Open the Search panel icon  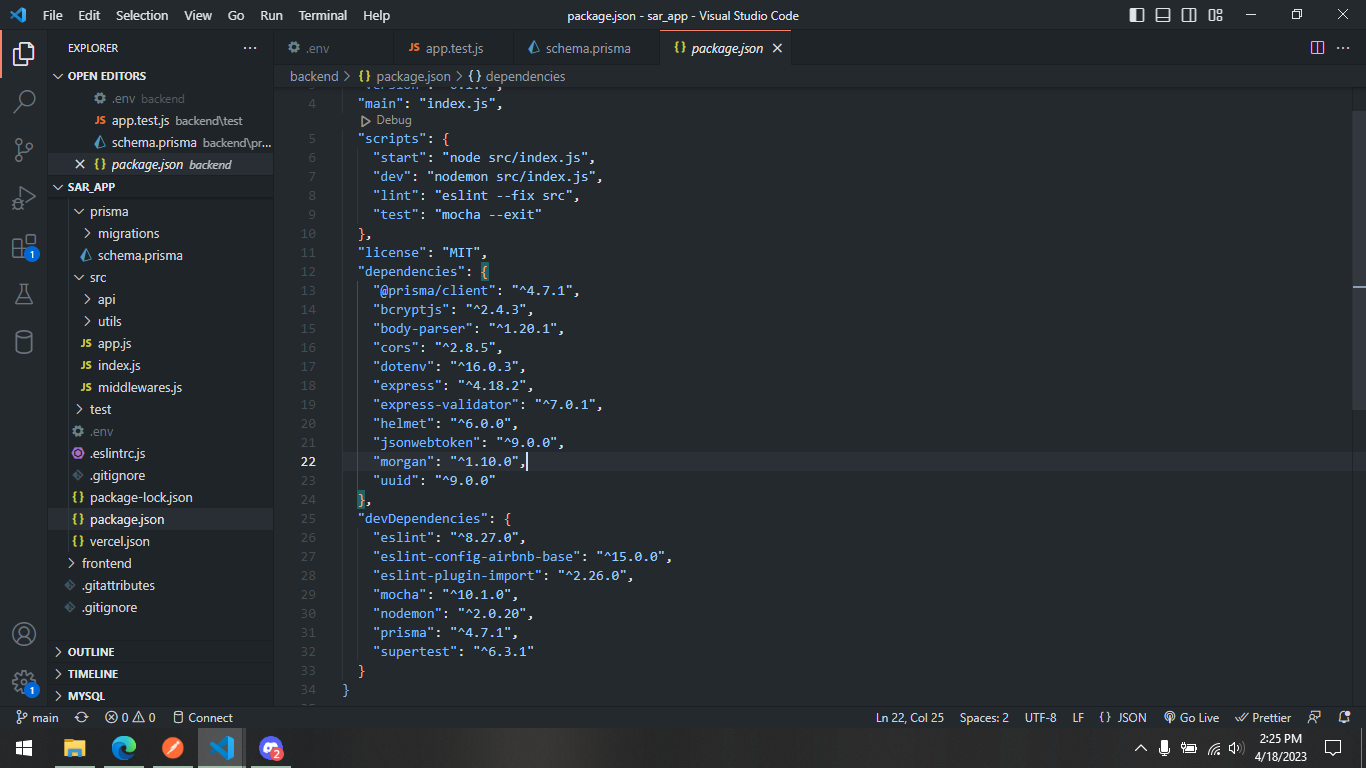tap(24, 100)
